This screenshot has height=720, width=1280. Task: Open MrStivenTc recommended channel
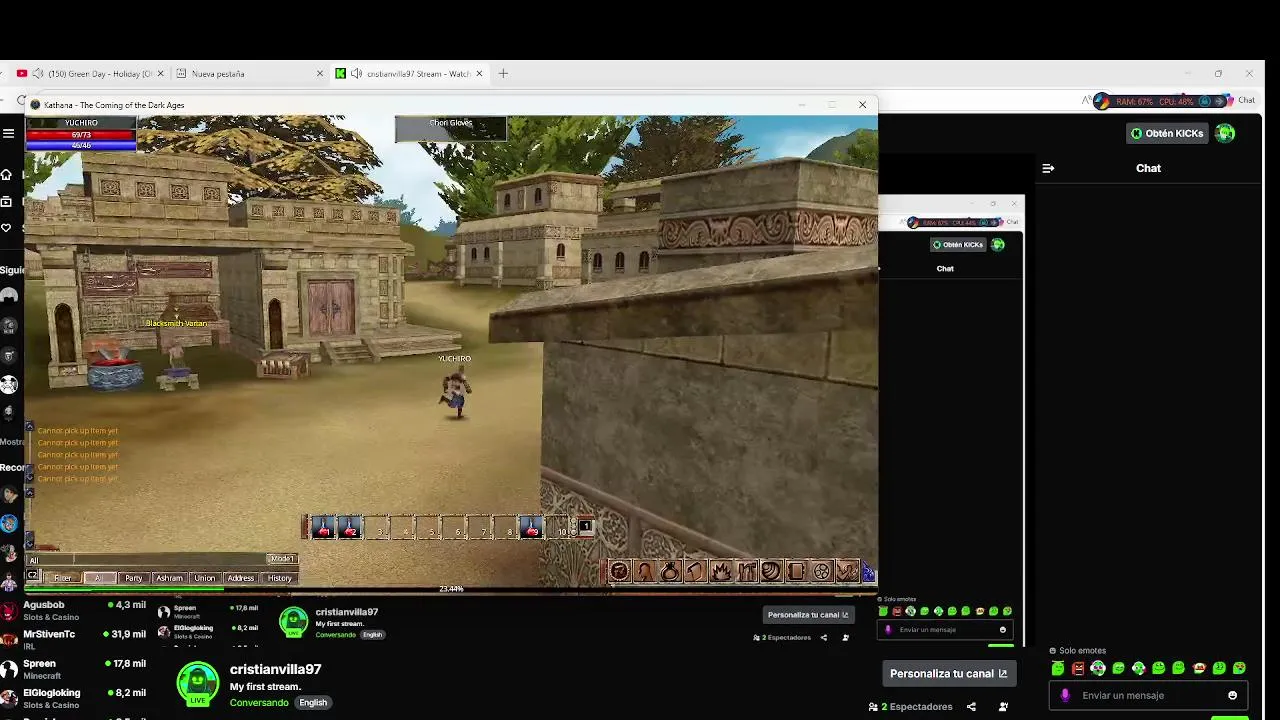pyautogui.click(x=73, y=639)
